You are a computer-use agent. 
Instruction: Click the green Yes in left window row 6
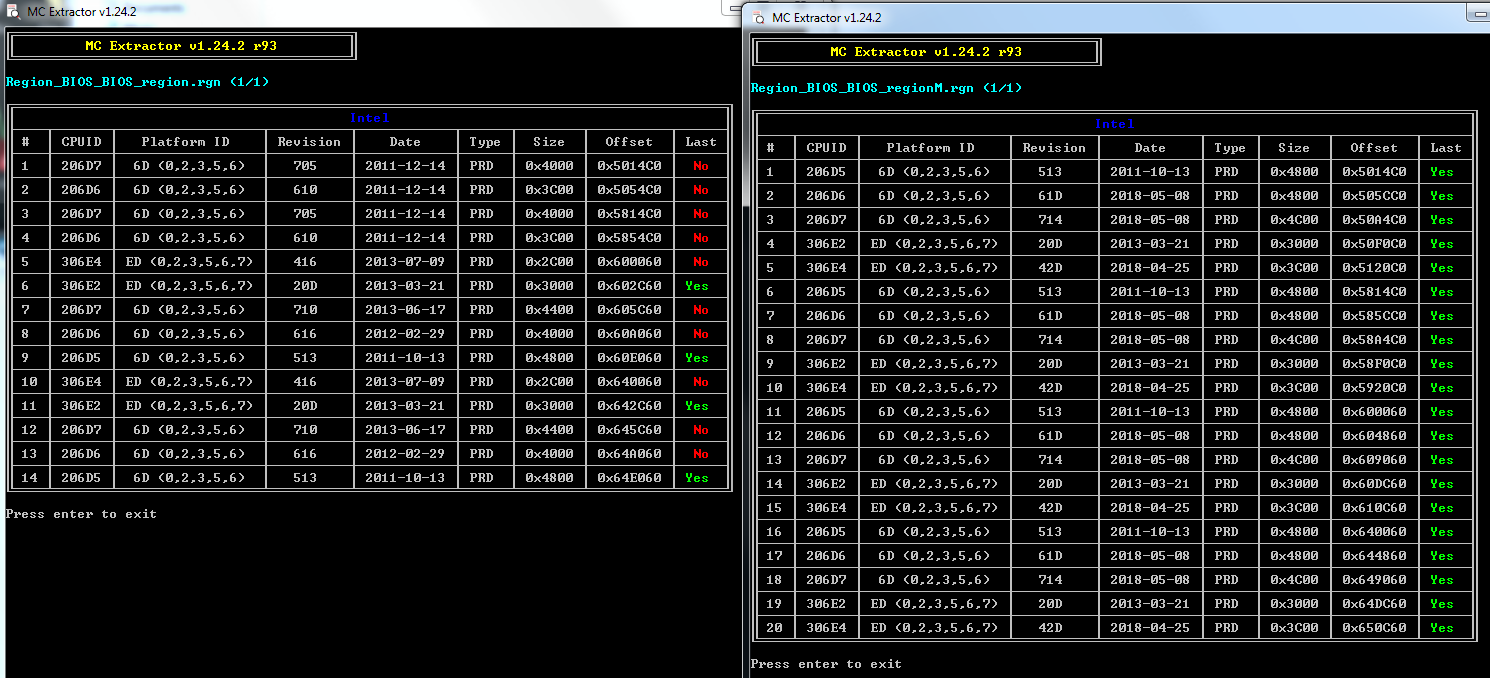697,286
